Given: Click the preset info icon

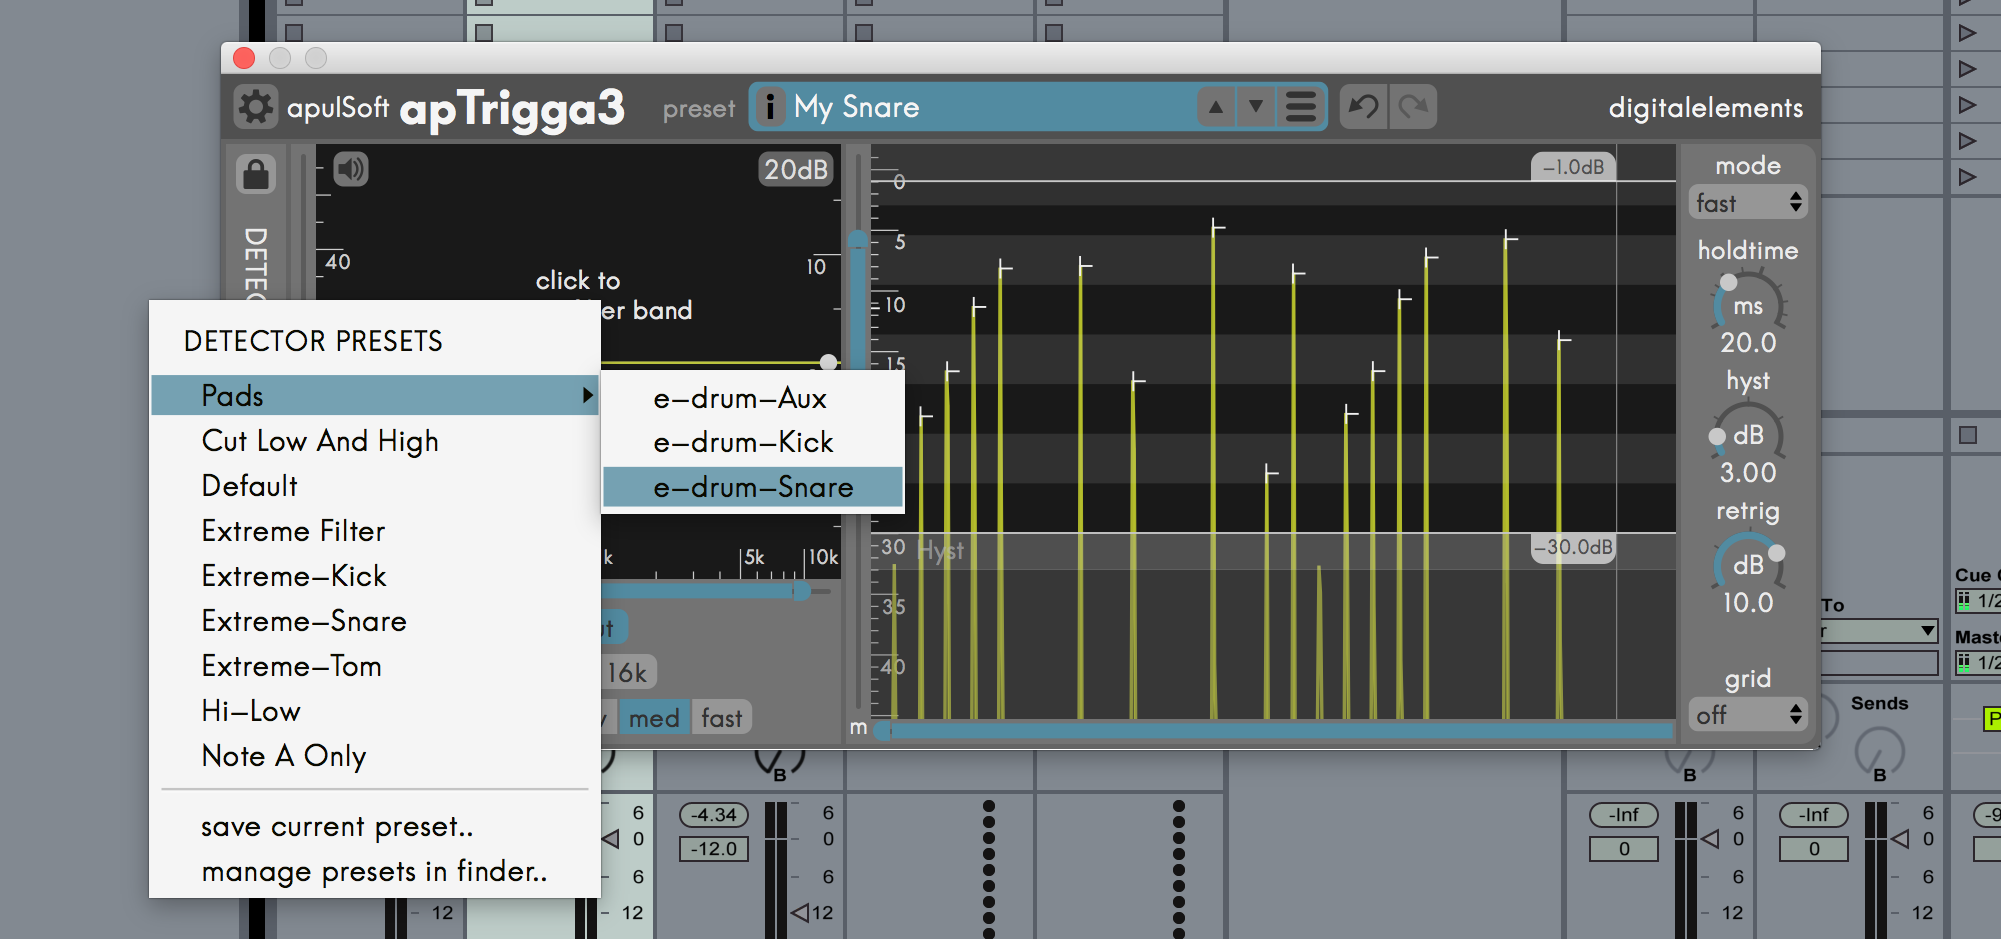Looking at the screenshot, I should (770, 107).
